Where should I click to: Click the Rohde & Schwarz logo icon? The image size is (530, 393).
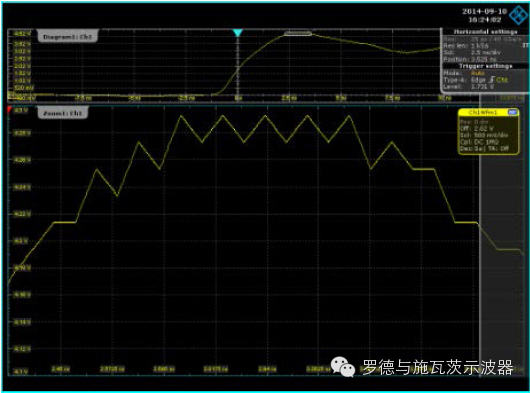519,15
